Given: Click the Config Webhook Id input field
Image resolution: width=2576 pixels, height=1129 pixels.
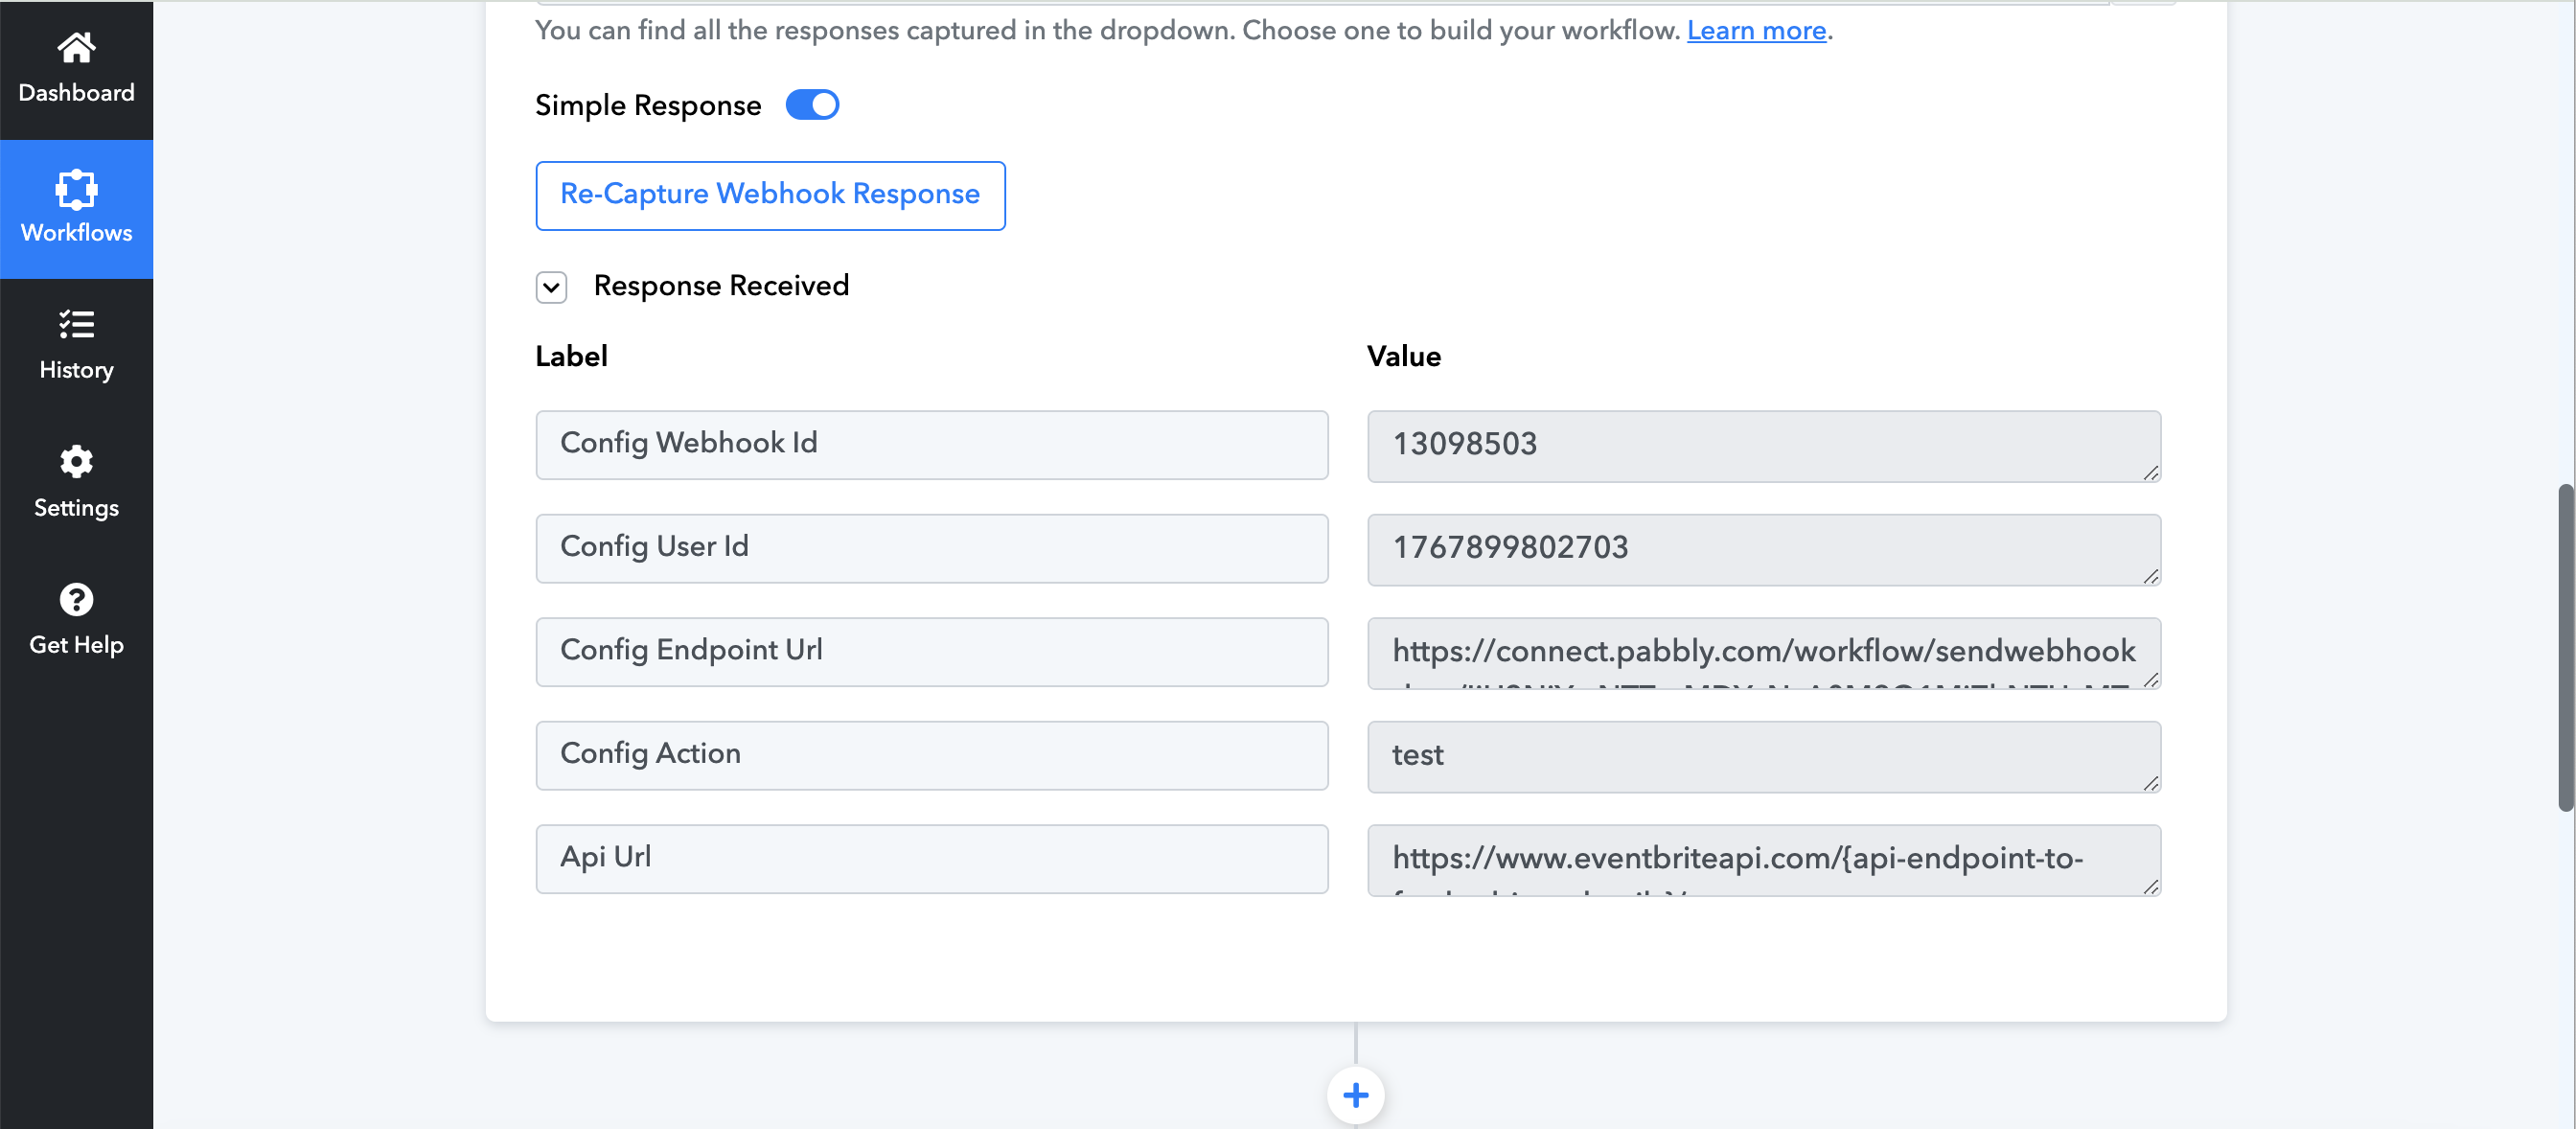Looking at the screenshot, I should 930,444.
